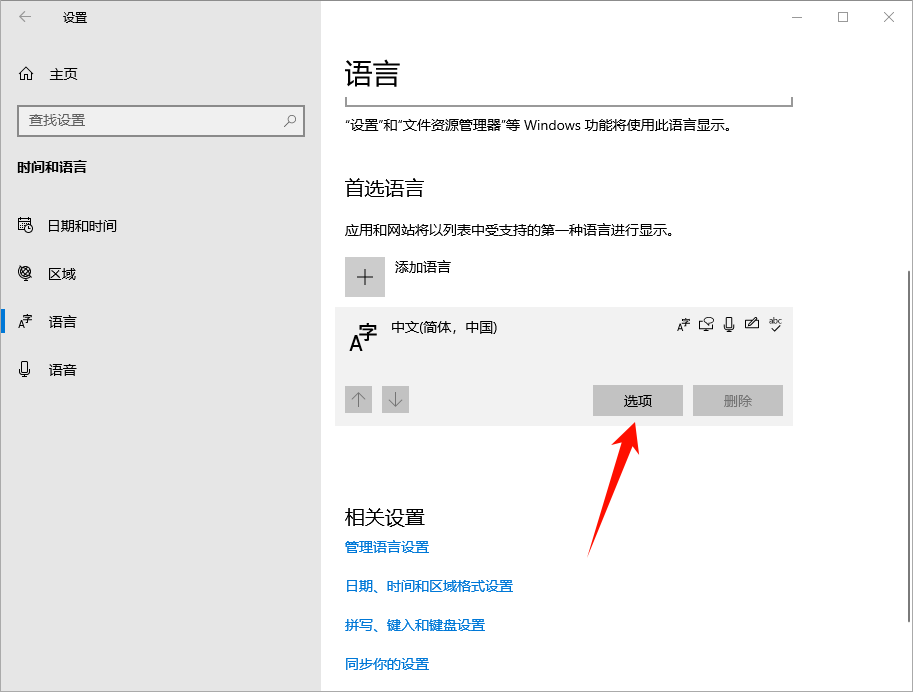Click the text-to-speech icon for Chinese

click(x=707, y=324)
